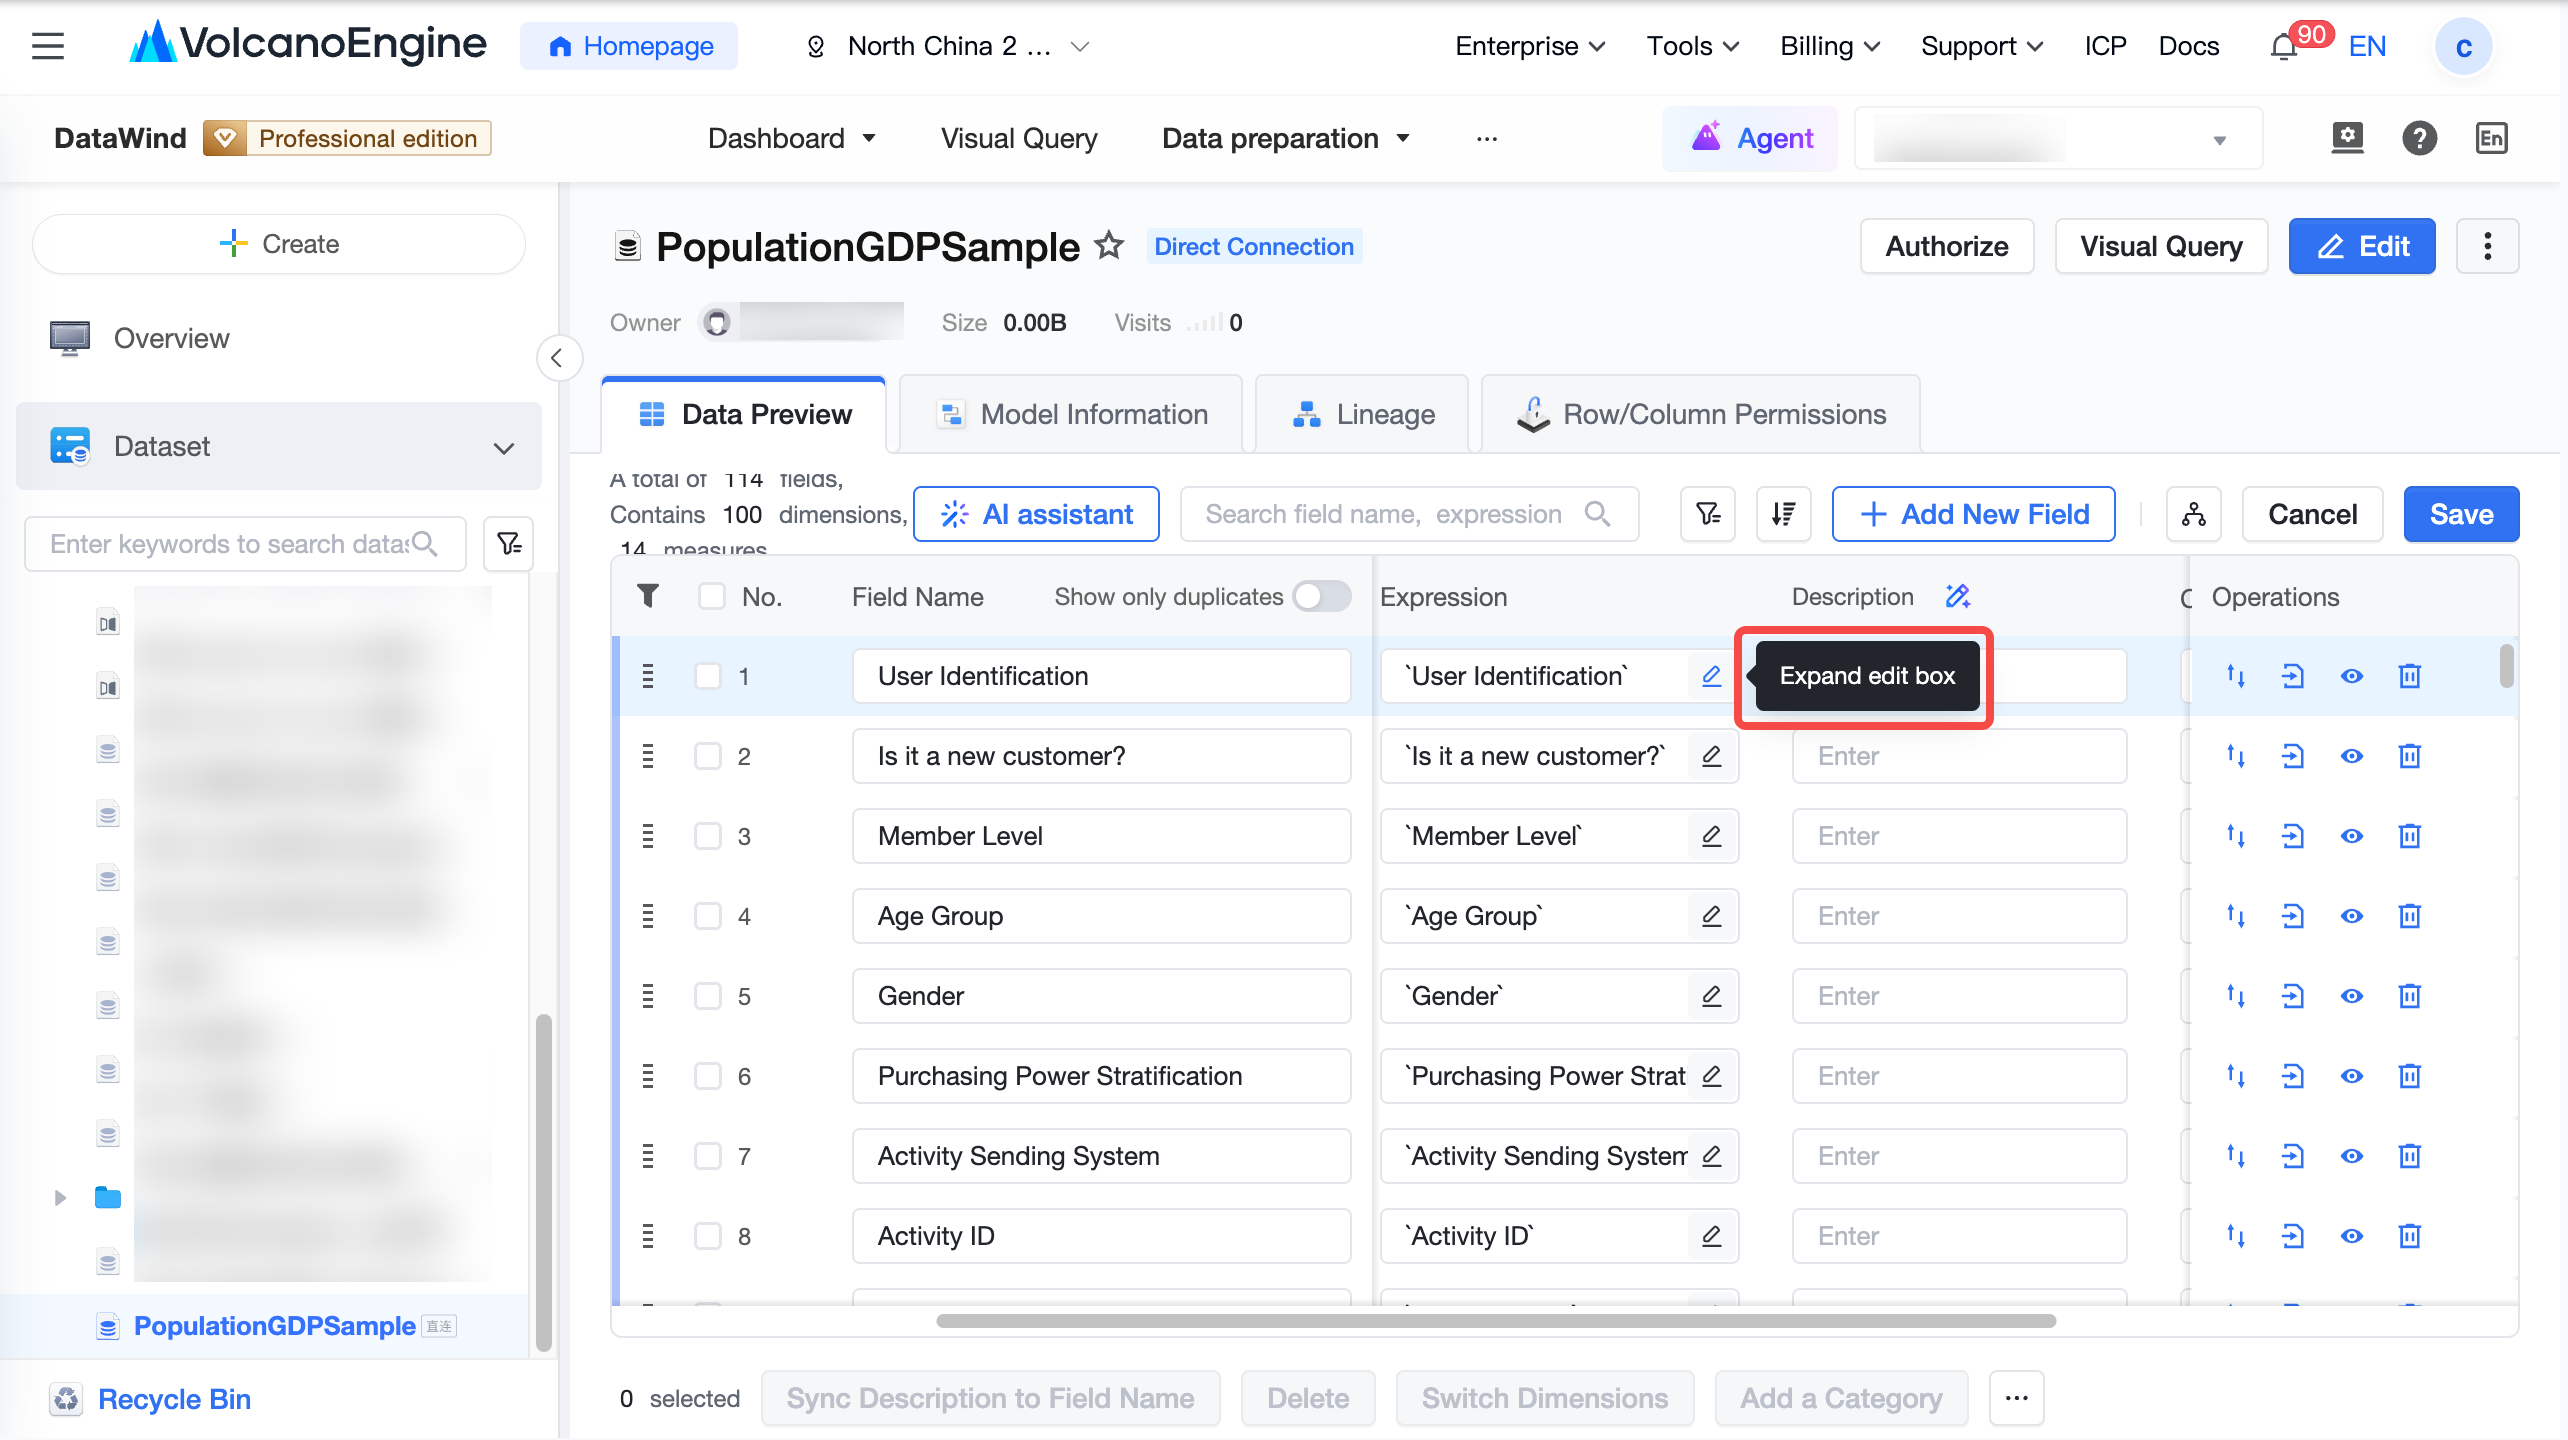Click the Save button

click(2461, 514)
